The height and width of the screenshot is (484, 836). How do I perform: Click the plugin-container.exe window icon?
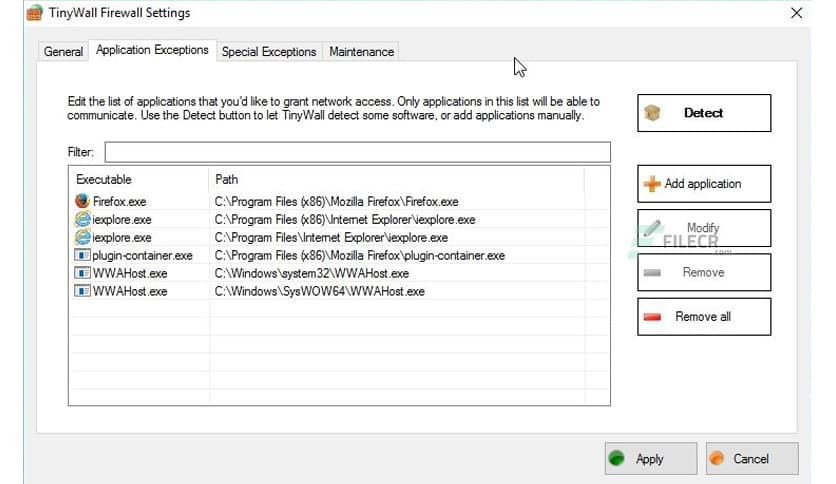(x=82, y=255)
